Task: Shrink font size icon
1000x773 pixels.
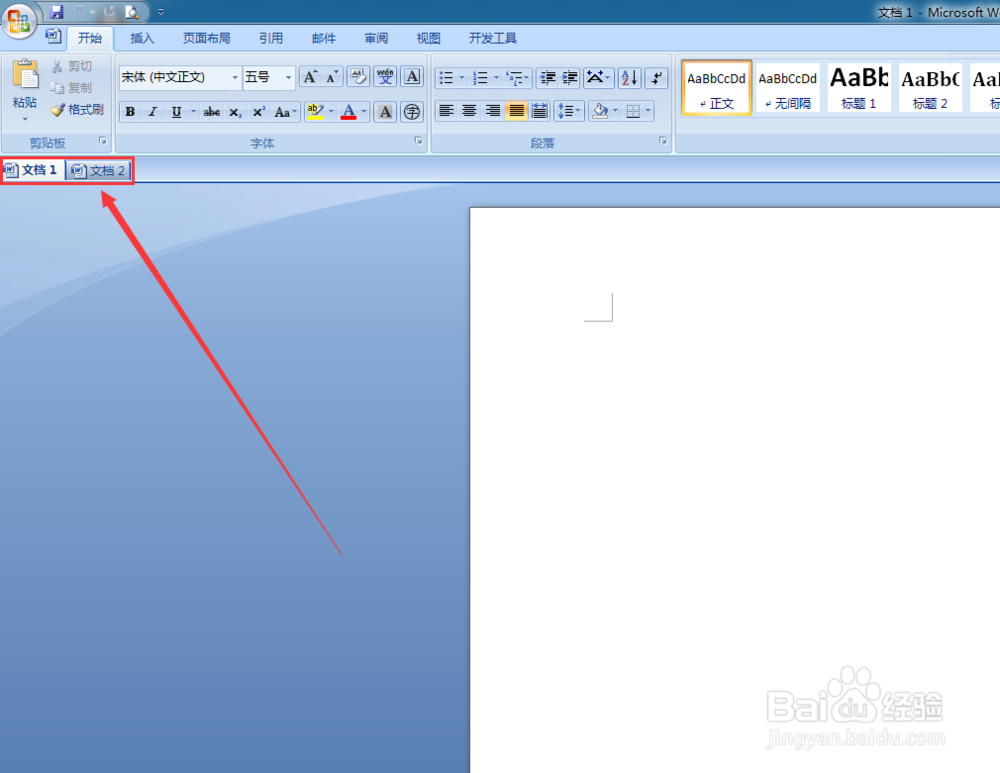Action: pos(332,77)
